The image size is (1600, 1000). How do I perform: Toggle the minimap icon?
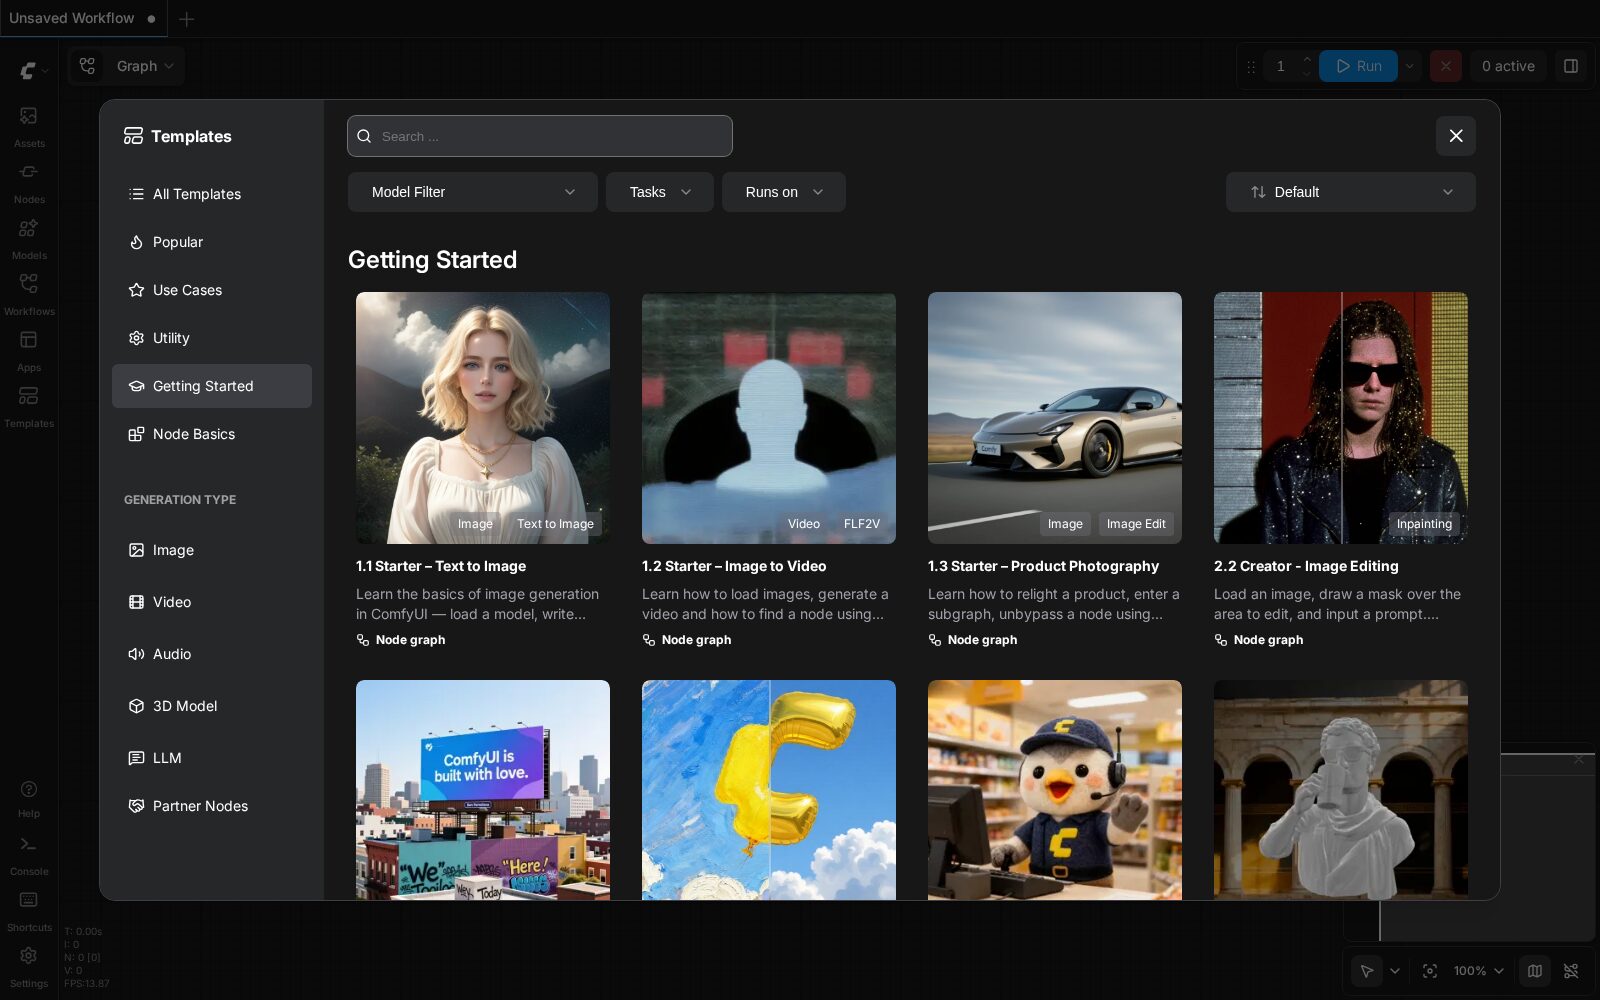click(x=1535, y=971)
